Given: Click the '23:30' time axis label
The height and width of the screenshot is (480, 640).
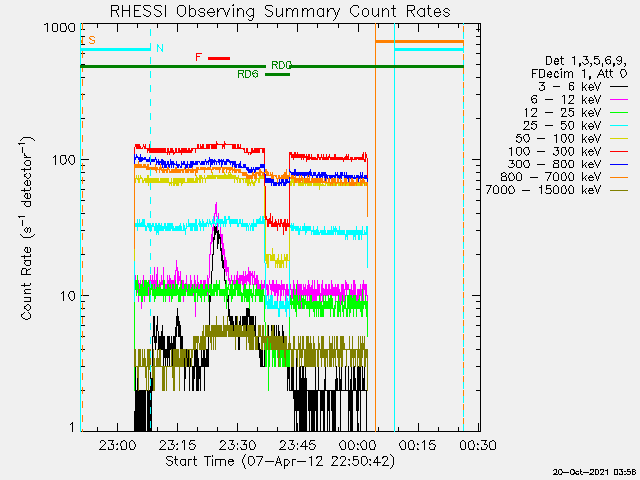Looking at the screenshot, I should (238, 445).
